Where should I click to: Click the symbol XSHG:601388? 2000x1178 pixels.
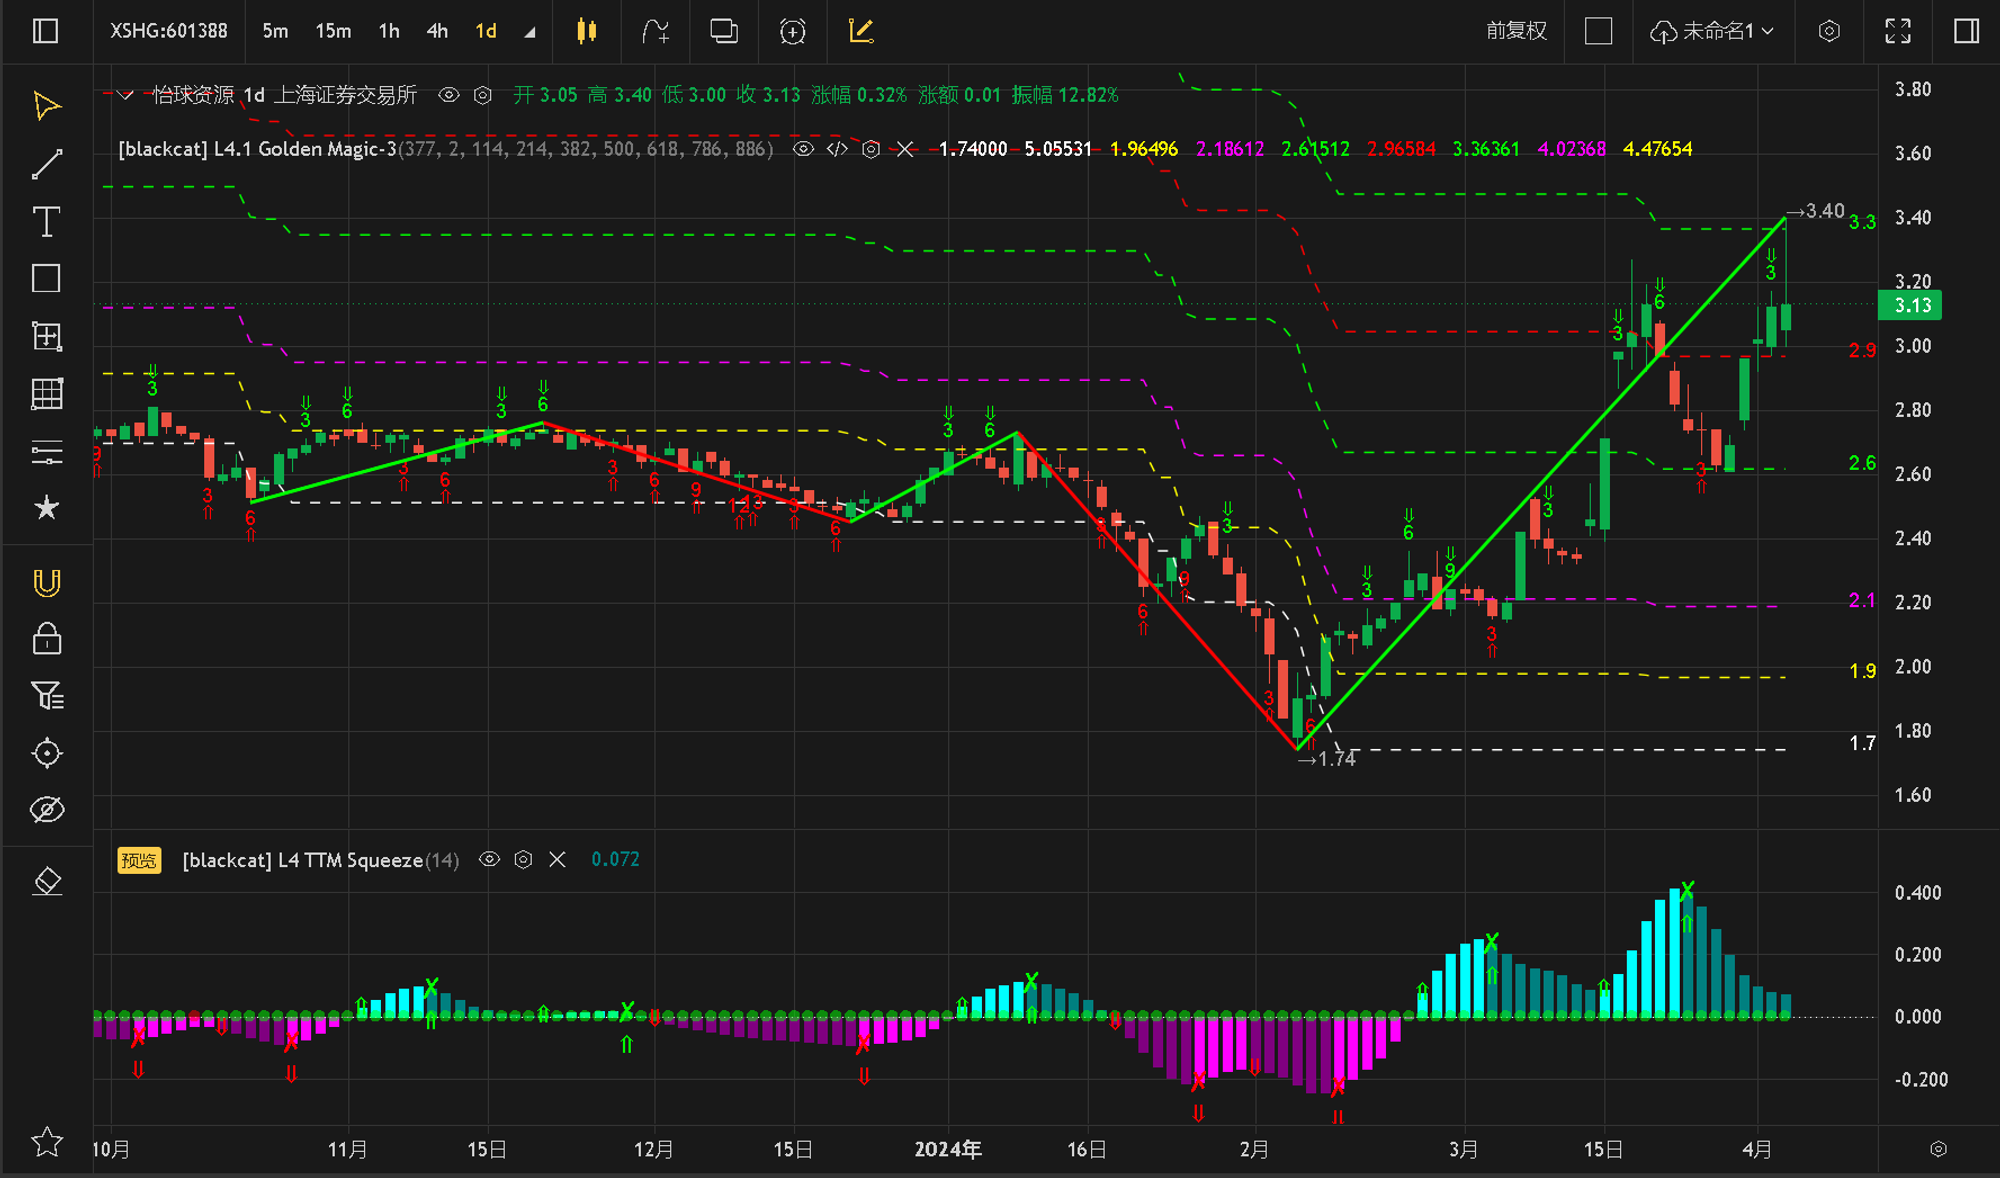pos(168,31)
